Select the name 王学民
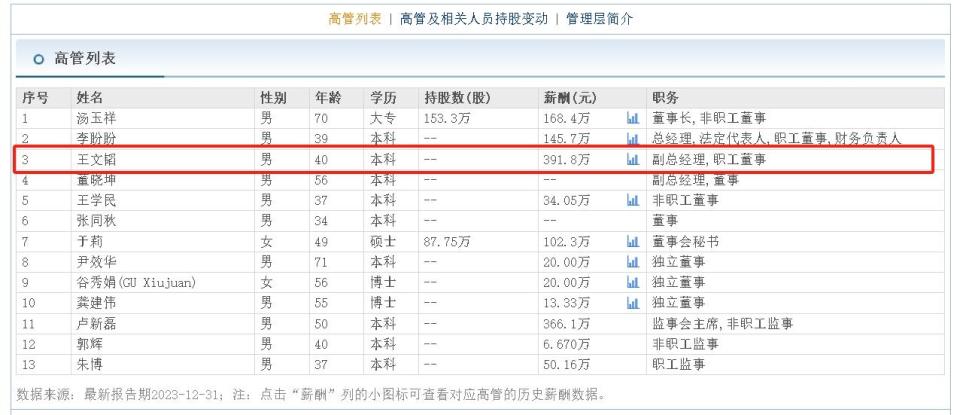The image size is (960, 415). [96, 201]
